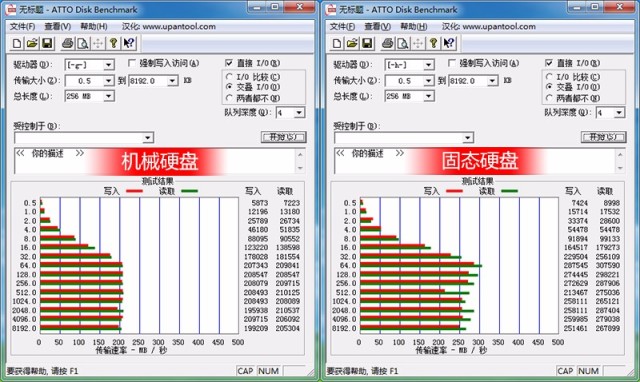
Task: Toggle 强制写入访问 checkbox in right window
Action: point(452,63)
